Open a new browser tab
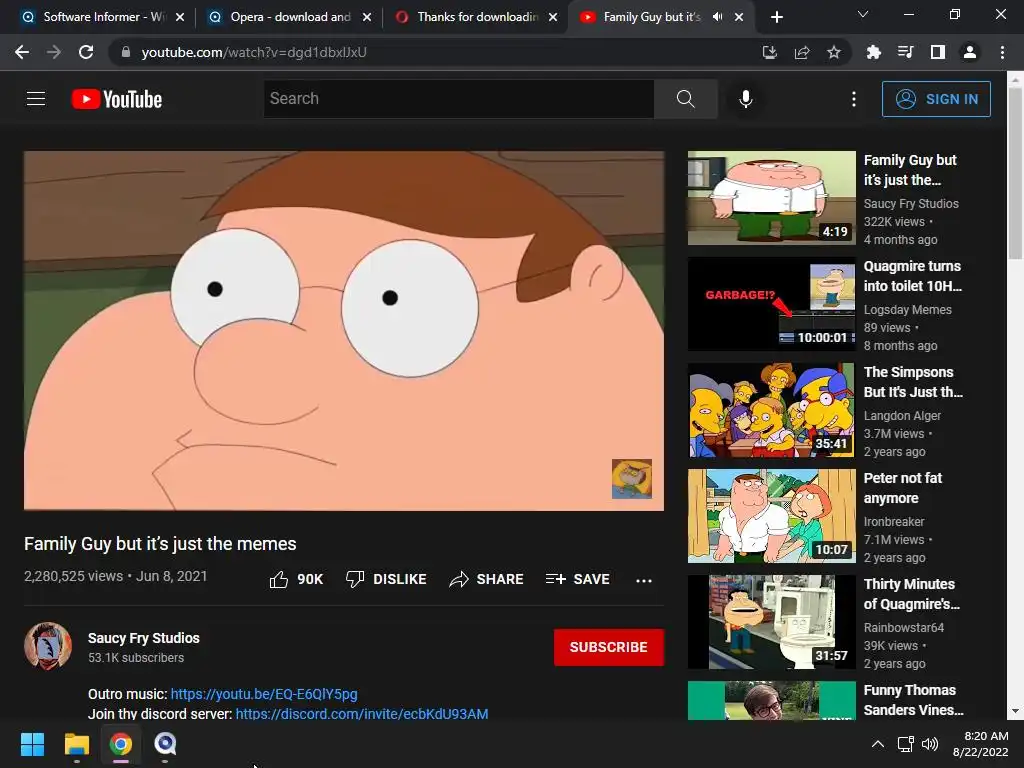Screen dimensions: 1024x768 [776, 17]
